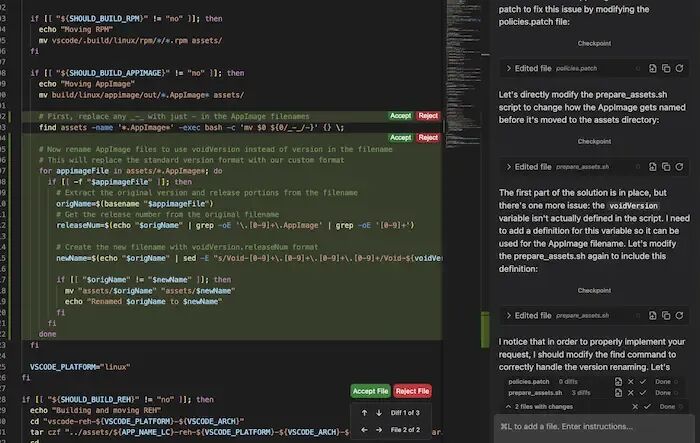Screen dimensions: 700x443
Task: Click the echo "Moving RPM" code line
Action: click(76, 29)
